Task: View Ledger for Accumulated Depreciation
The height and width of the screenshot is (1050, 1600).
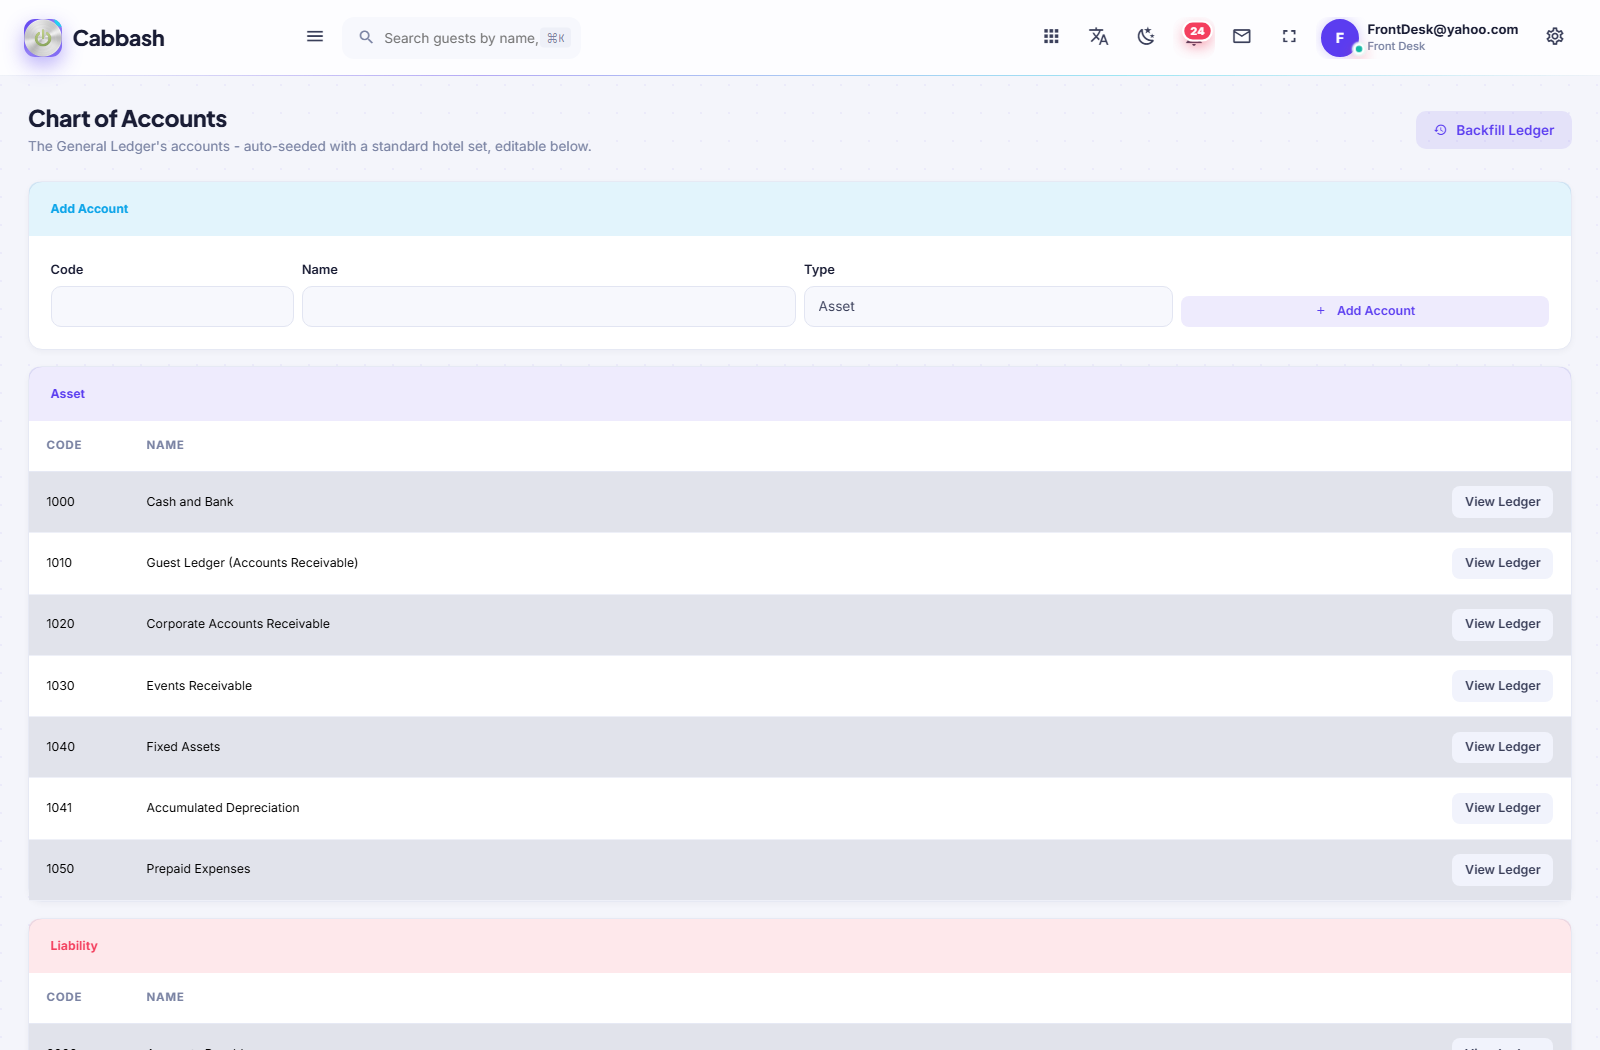Action: [x=1502, y=808]
